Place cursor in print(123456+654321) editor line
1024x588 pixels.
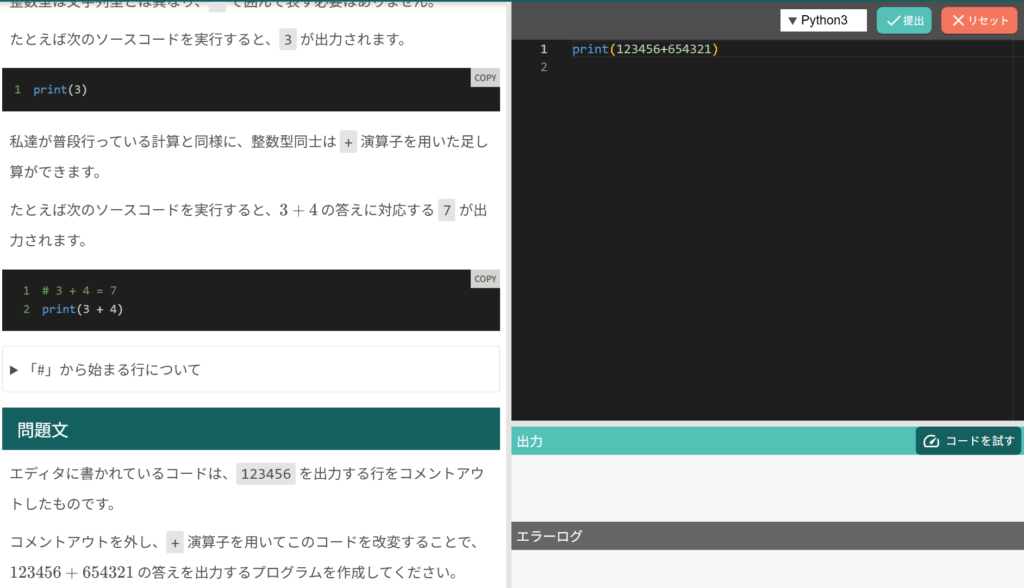click(645, 49)
